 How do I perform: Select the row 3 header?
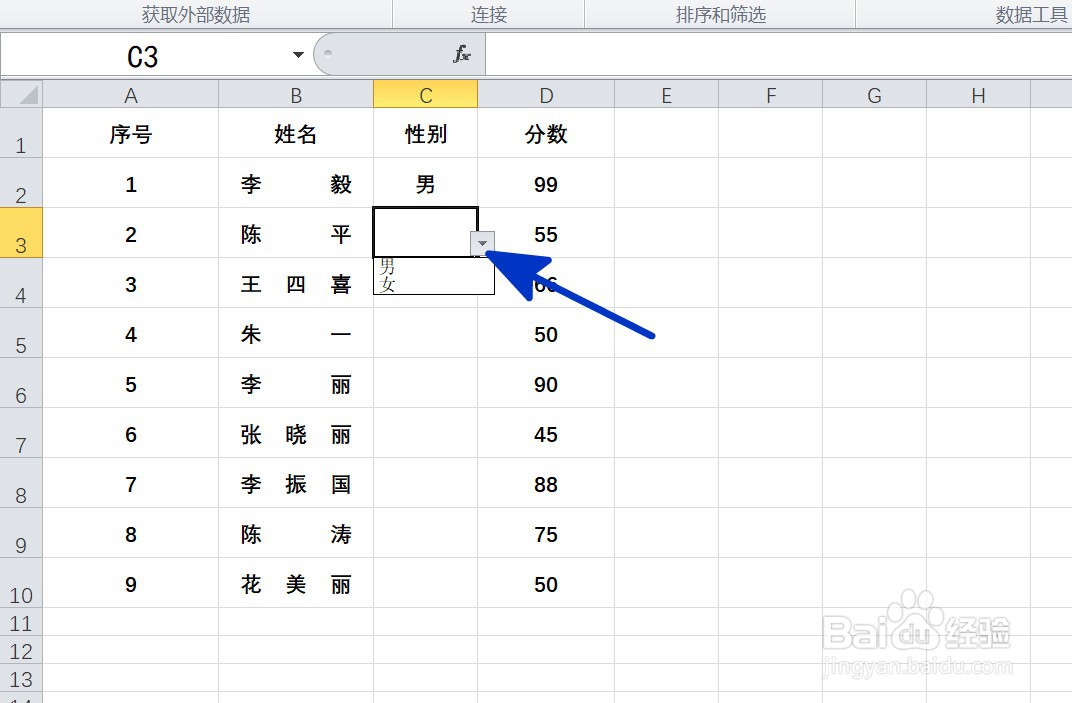pos(21,234)
